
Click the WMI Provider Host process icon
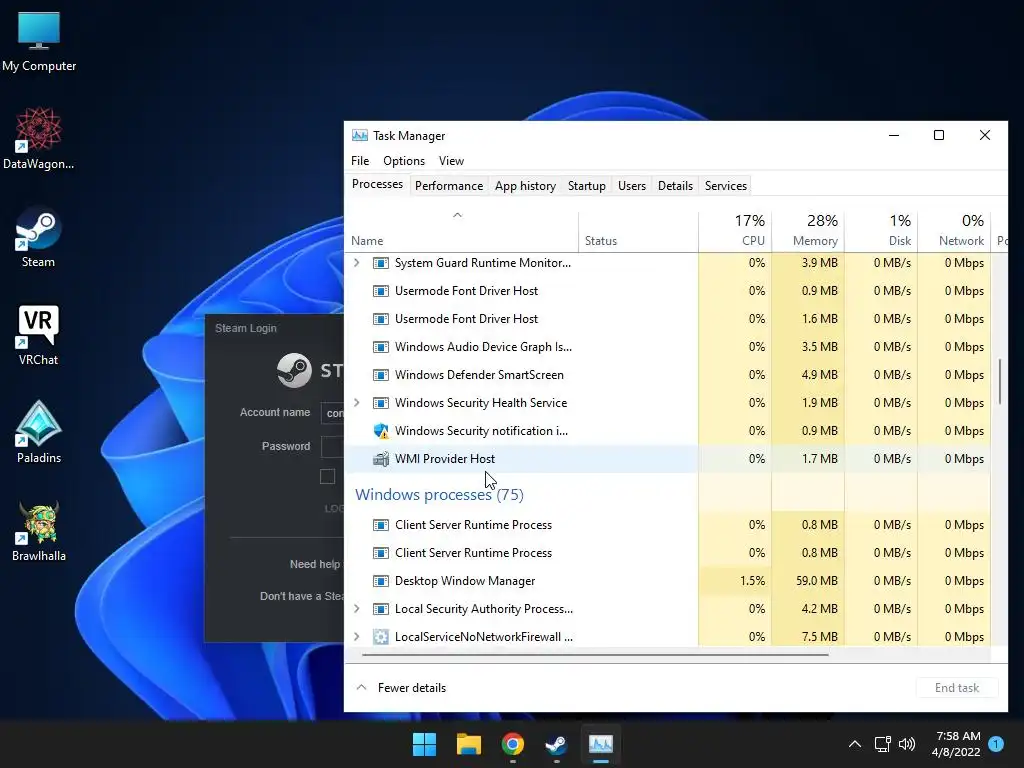pyautogui.click(x=381, y=459)
